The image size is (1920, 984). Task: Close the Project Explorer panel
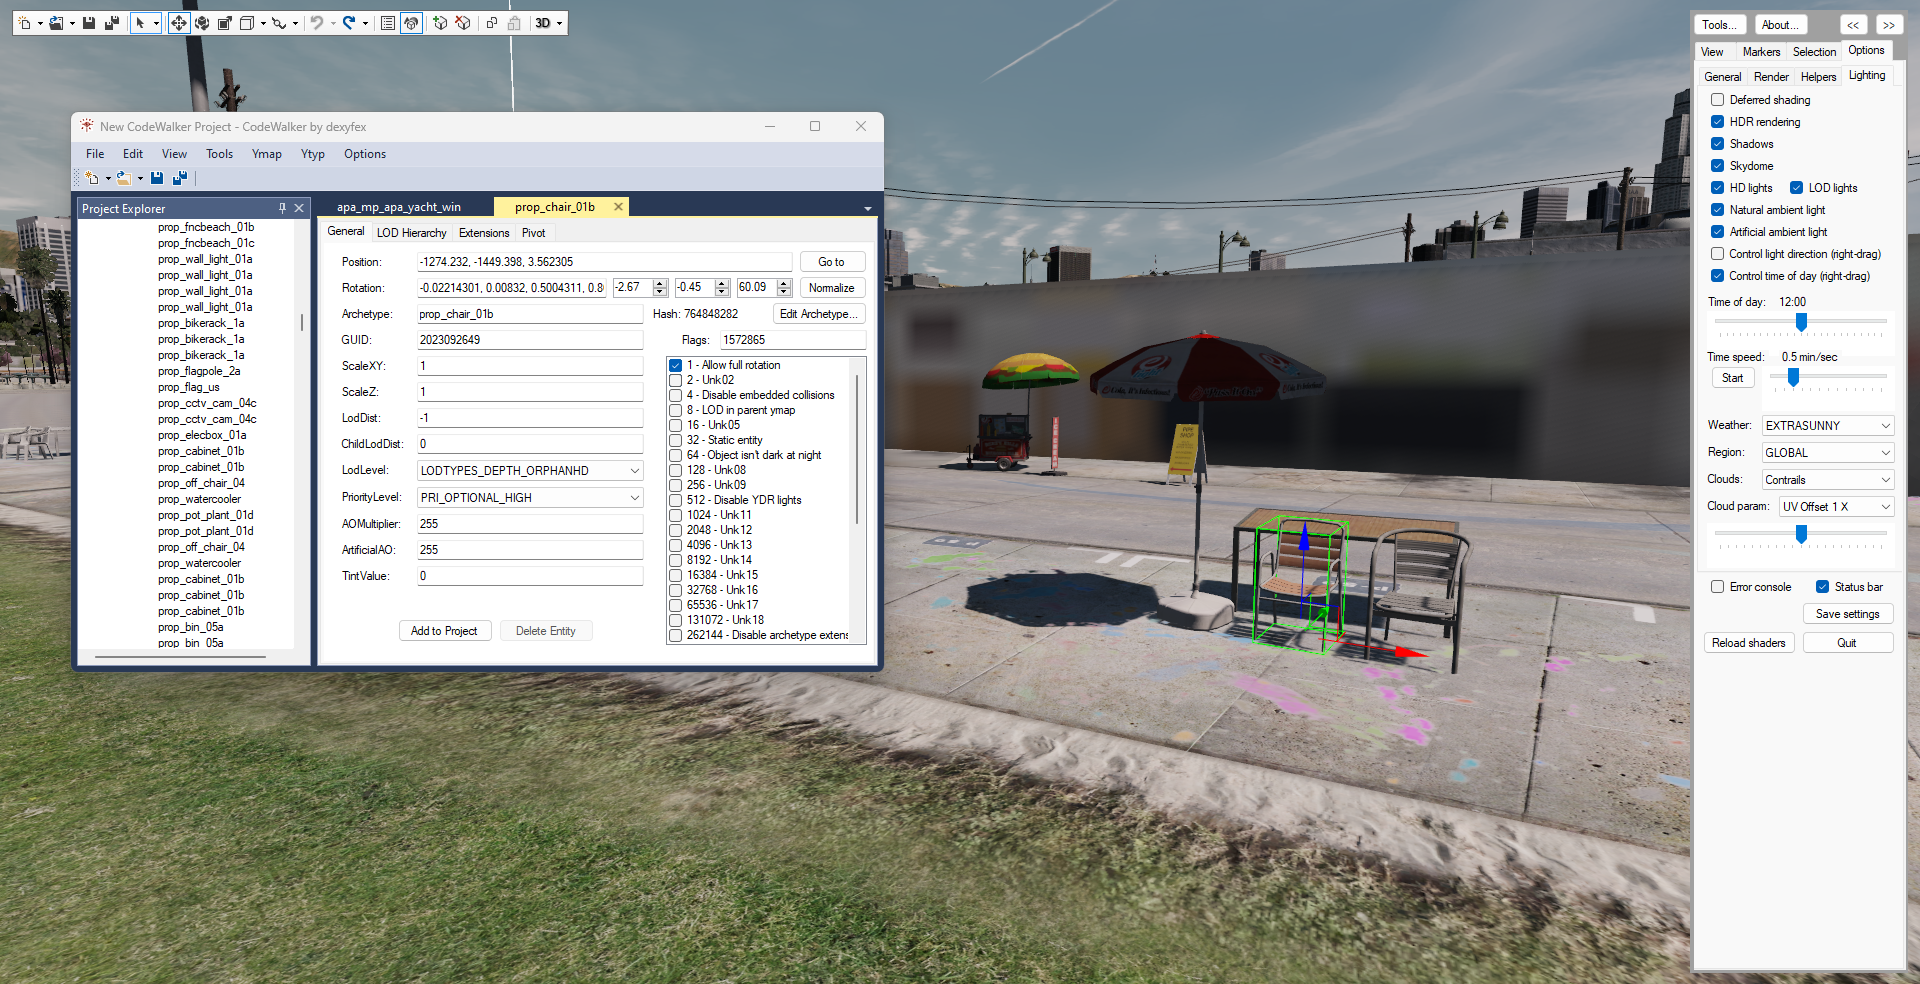(x=299, y=208)
